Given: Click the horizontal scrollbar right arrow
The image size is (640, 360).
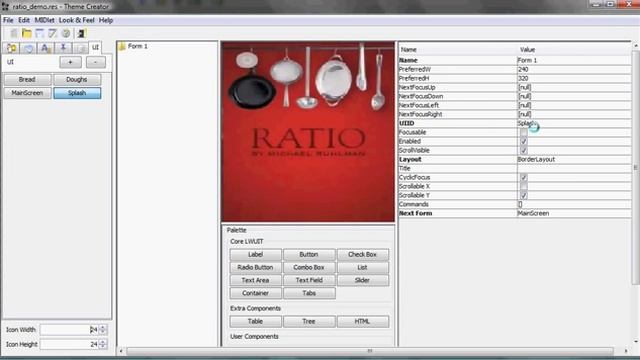Looking at the screenshot, I should pos(626,351).
